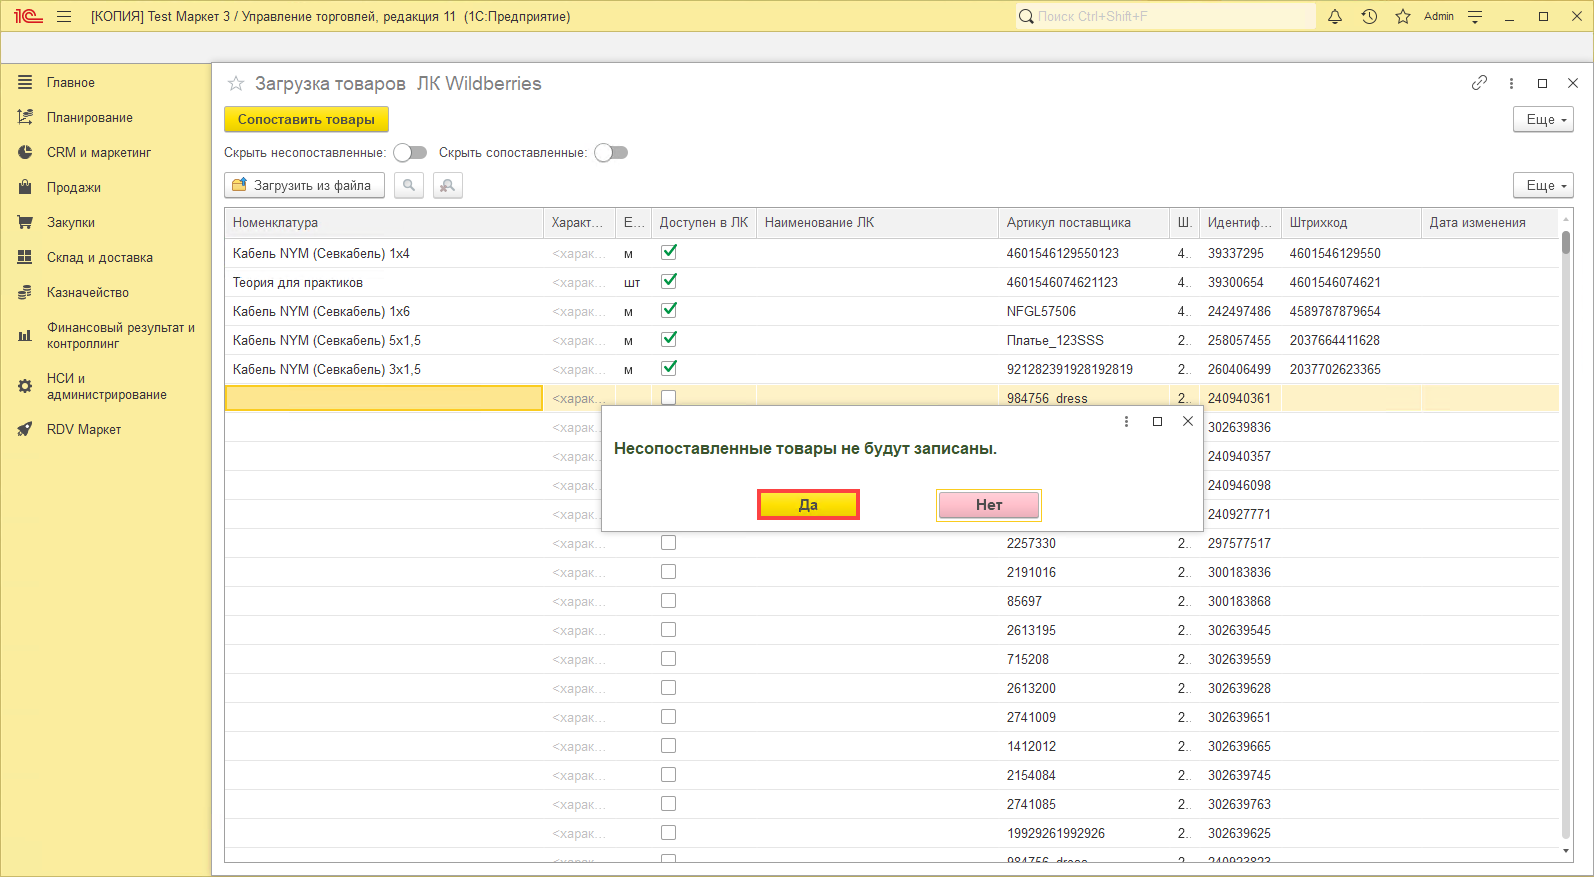
Task: Toggle 'Скрыть сопоставленные' switch
Action: 611,153
